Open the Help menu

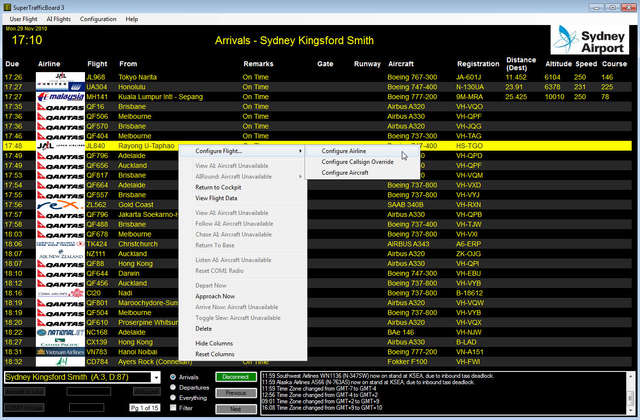(131, 19)
